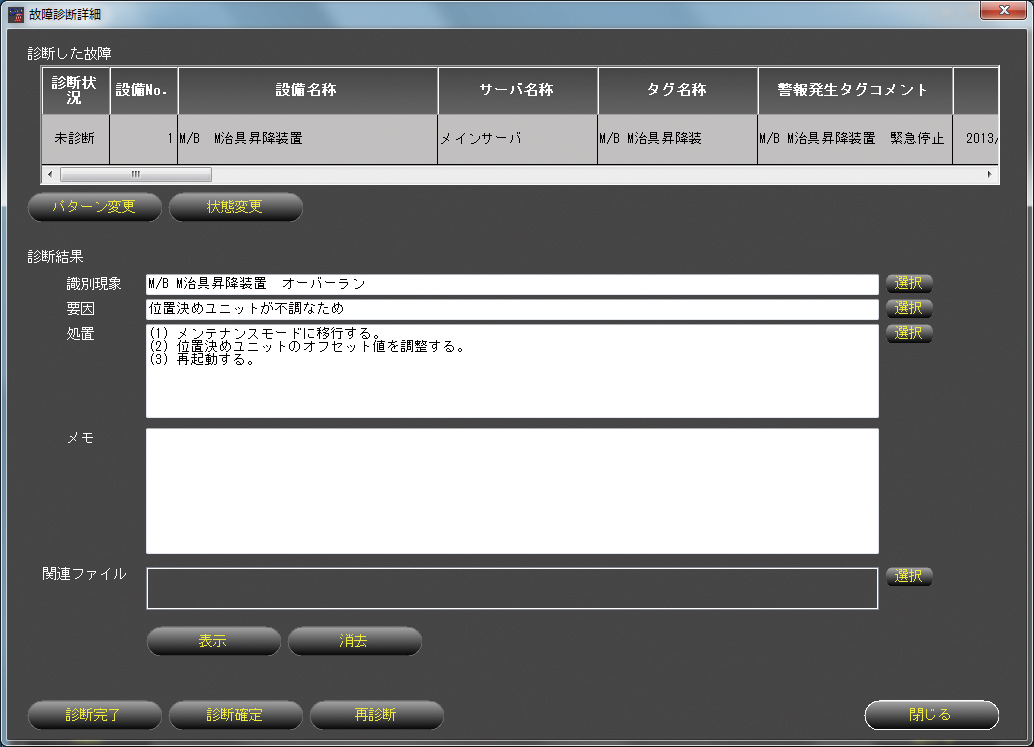Click the 警報発生タグコメント column header

tap(855, 90)
